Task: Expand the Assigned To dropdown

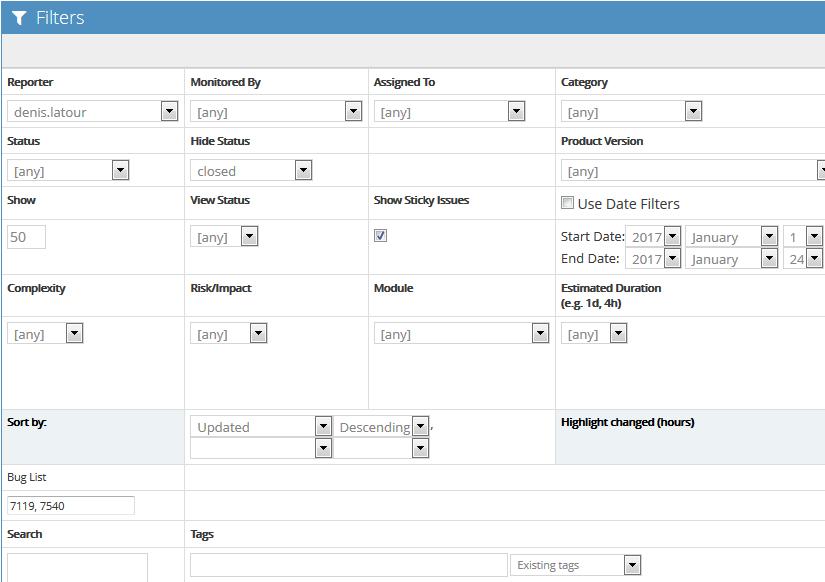Action: pos(449,112)
